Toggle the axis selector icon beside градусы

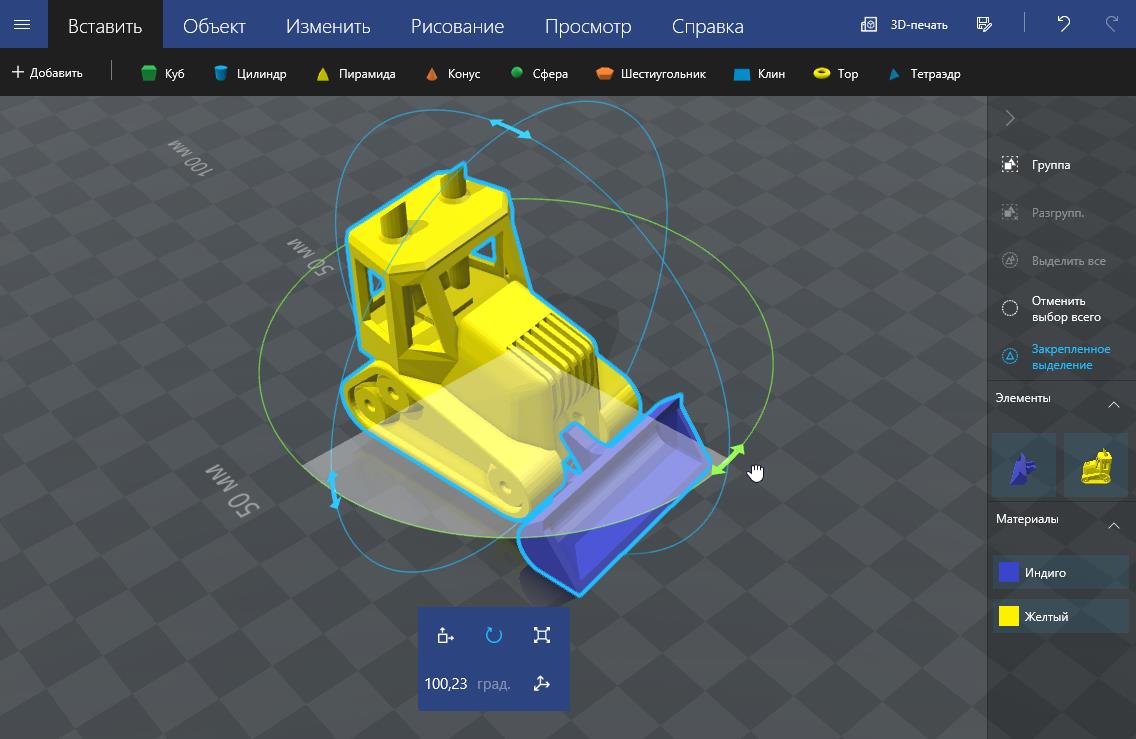click(x=542, y=684)
